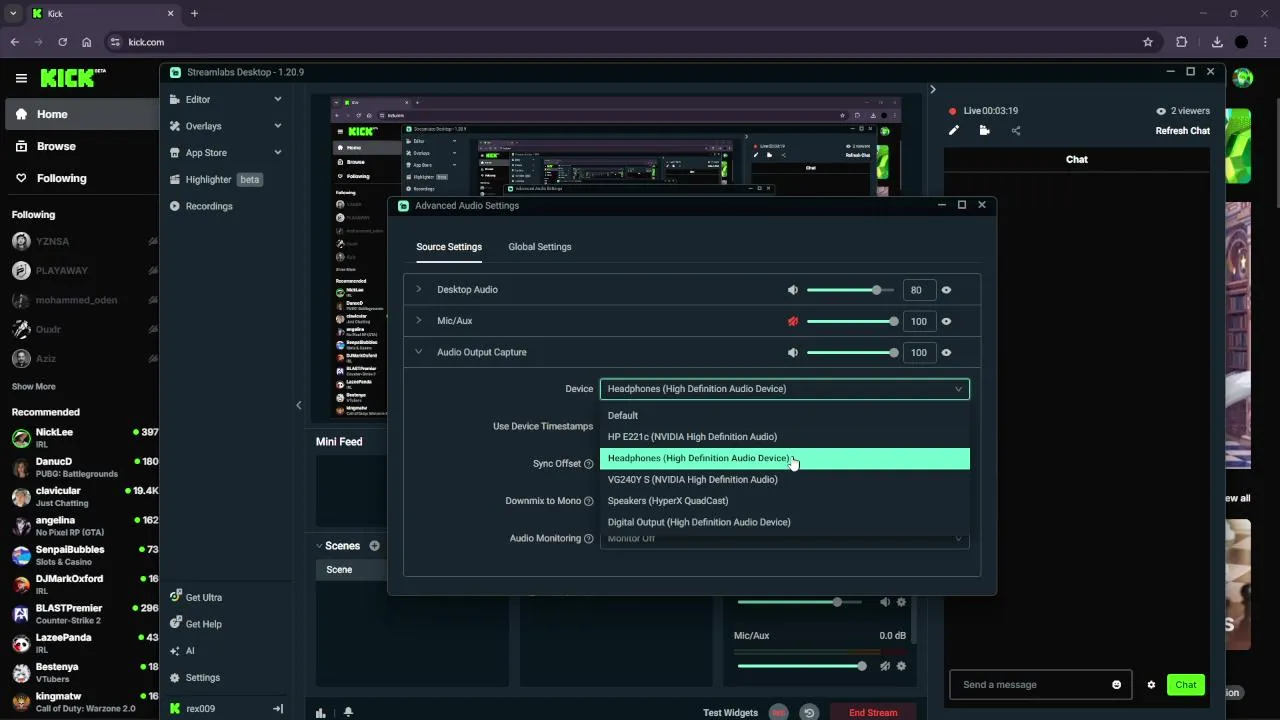Viewport: 1280px width, 720px height.
Task: Adjust the Mic/Aux volume slider in dialog
Action: [852, 321]
